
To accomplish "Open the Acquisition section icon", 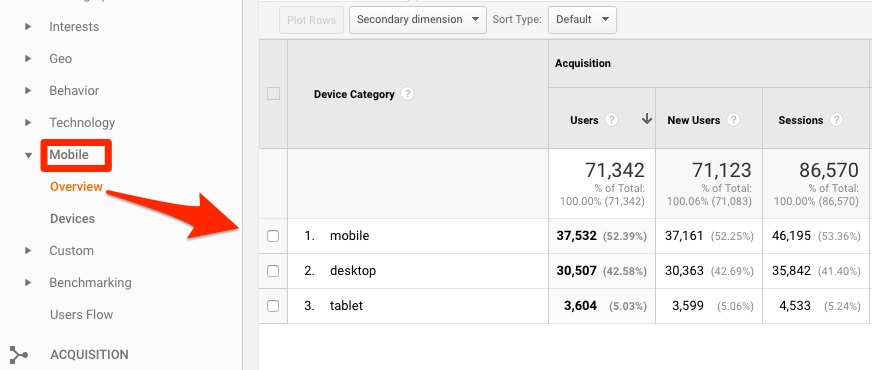I will [x=18, y=355].
